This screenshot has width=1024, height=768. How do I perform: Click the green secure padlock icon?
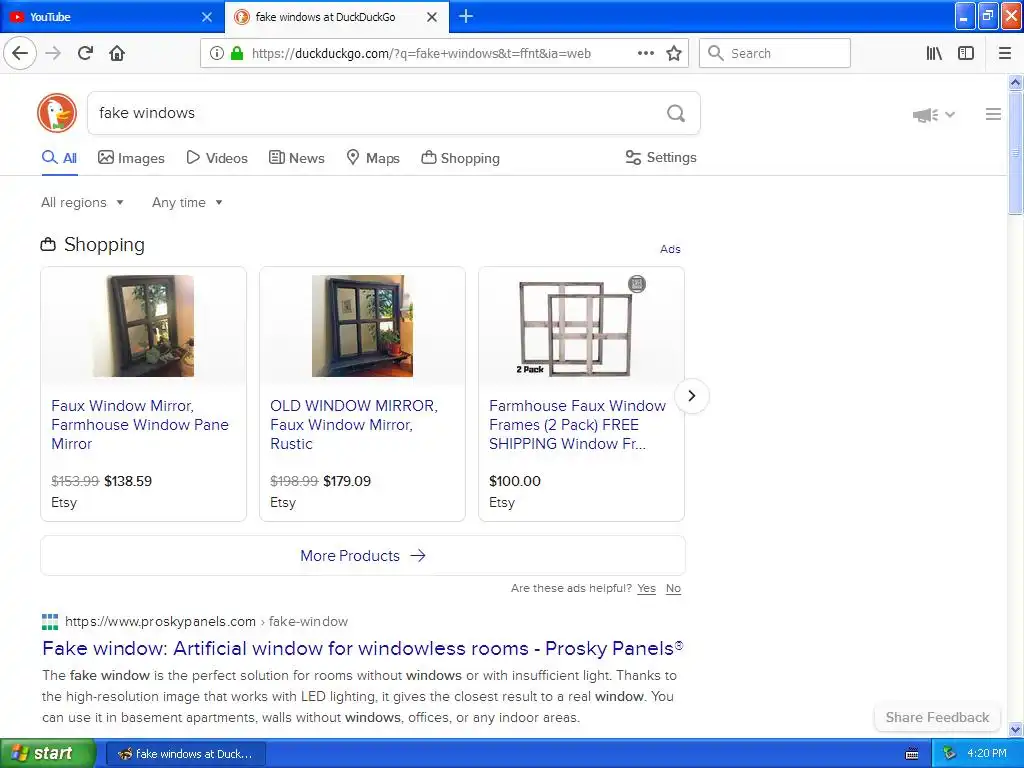tap(237, 54)
